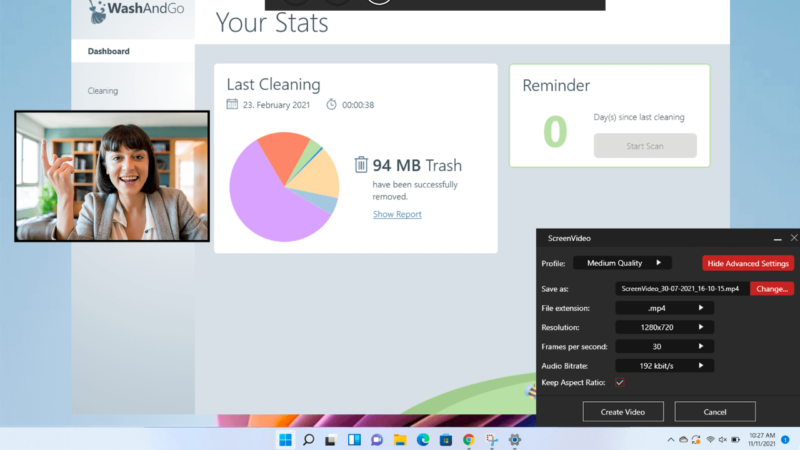Open the Windows Start menu
800x450 pixels.
point(285,439)
